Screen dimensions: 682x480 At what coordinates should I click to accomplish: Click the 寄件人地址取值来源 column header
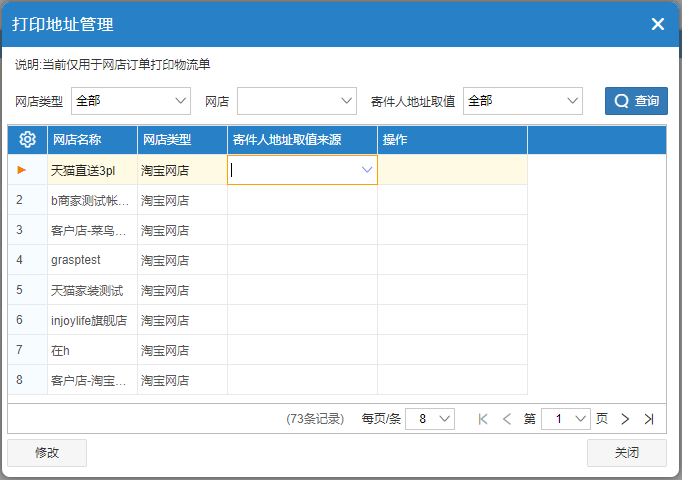point(302,140)
